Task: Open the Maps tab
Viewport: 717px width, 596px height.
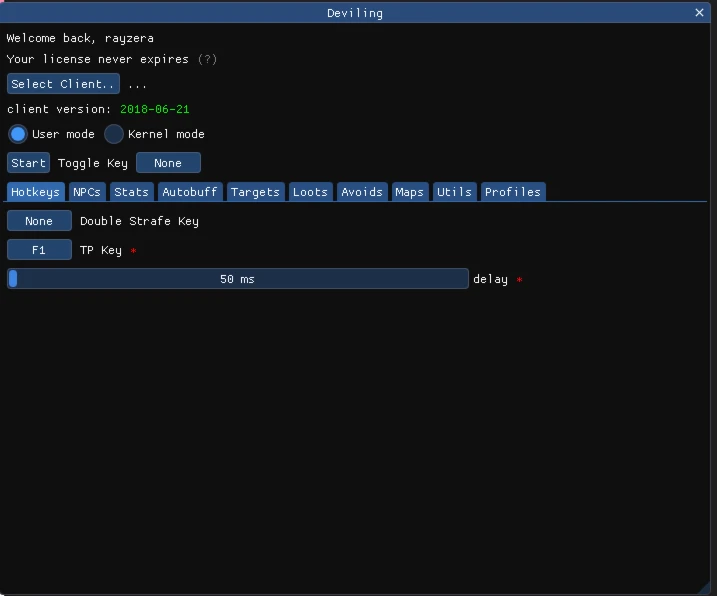Action: tap(409, 192)
